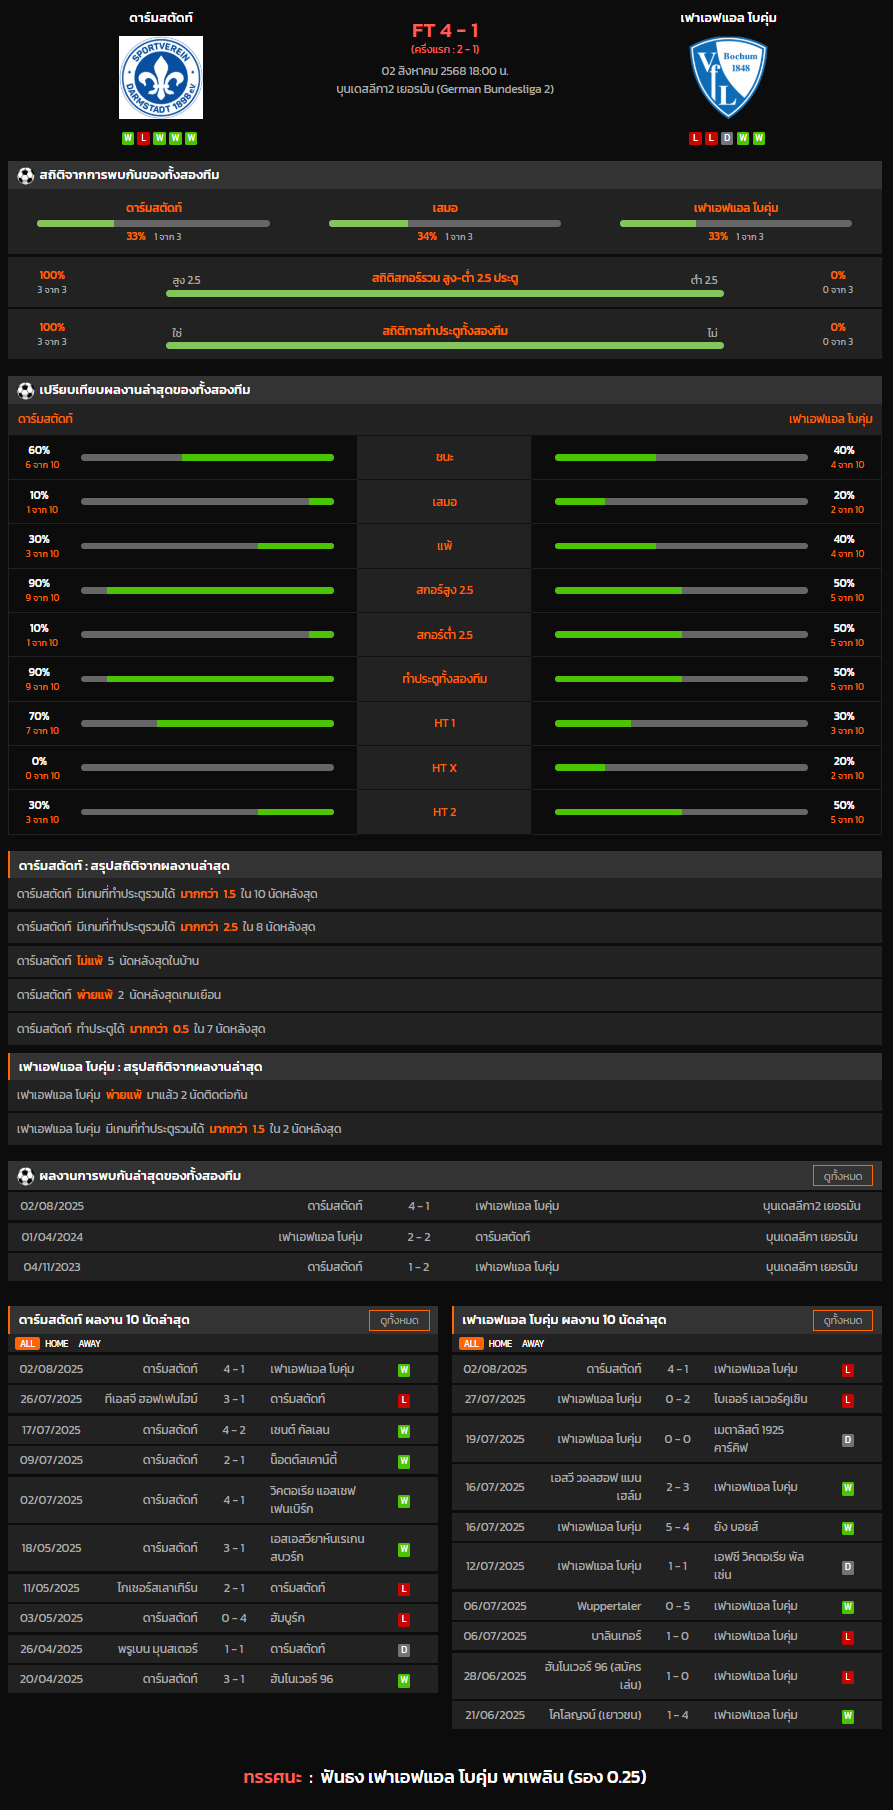Click soccer ball icon beside recent form comparison header
Viewport: 893px width, 1810px height.
[26, 390]
